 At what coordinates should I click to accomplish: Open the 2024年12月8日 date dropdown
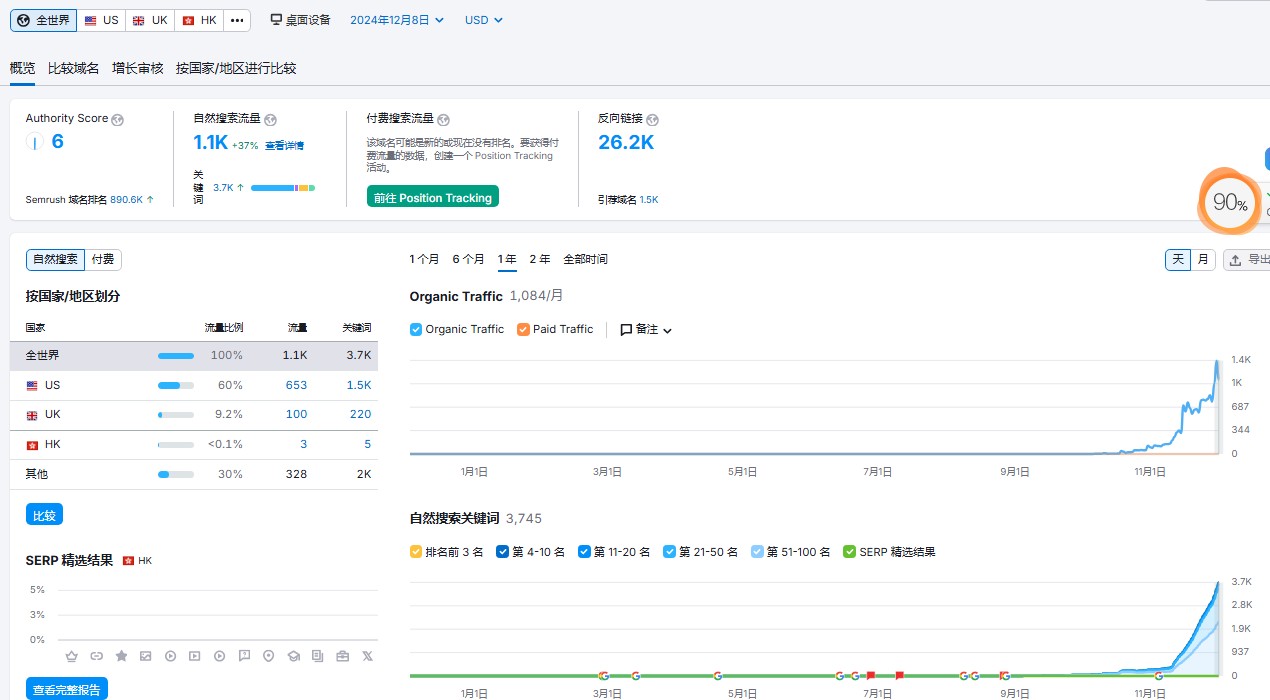pyautogui.click(x=397, y=20)
